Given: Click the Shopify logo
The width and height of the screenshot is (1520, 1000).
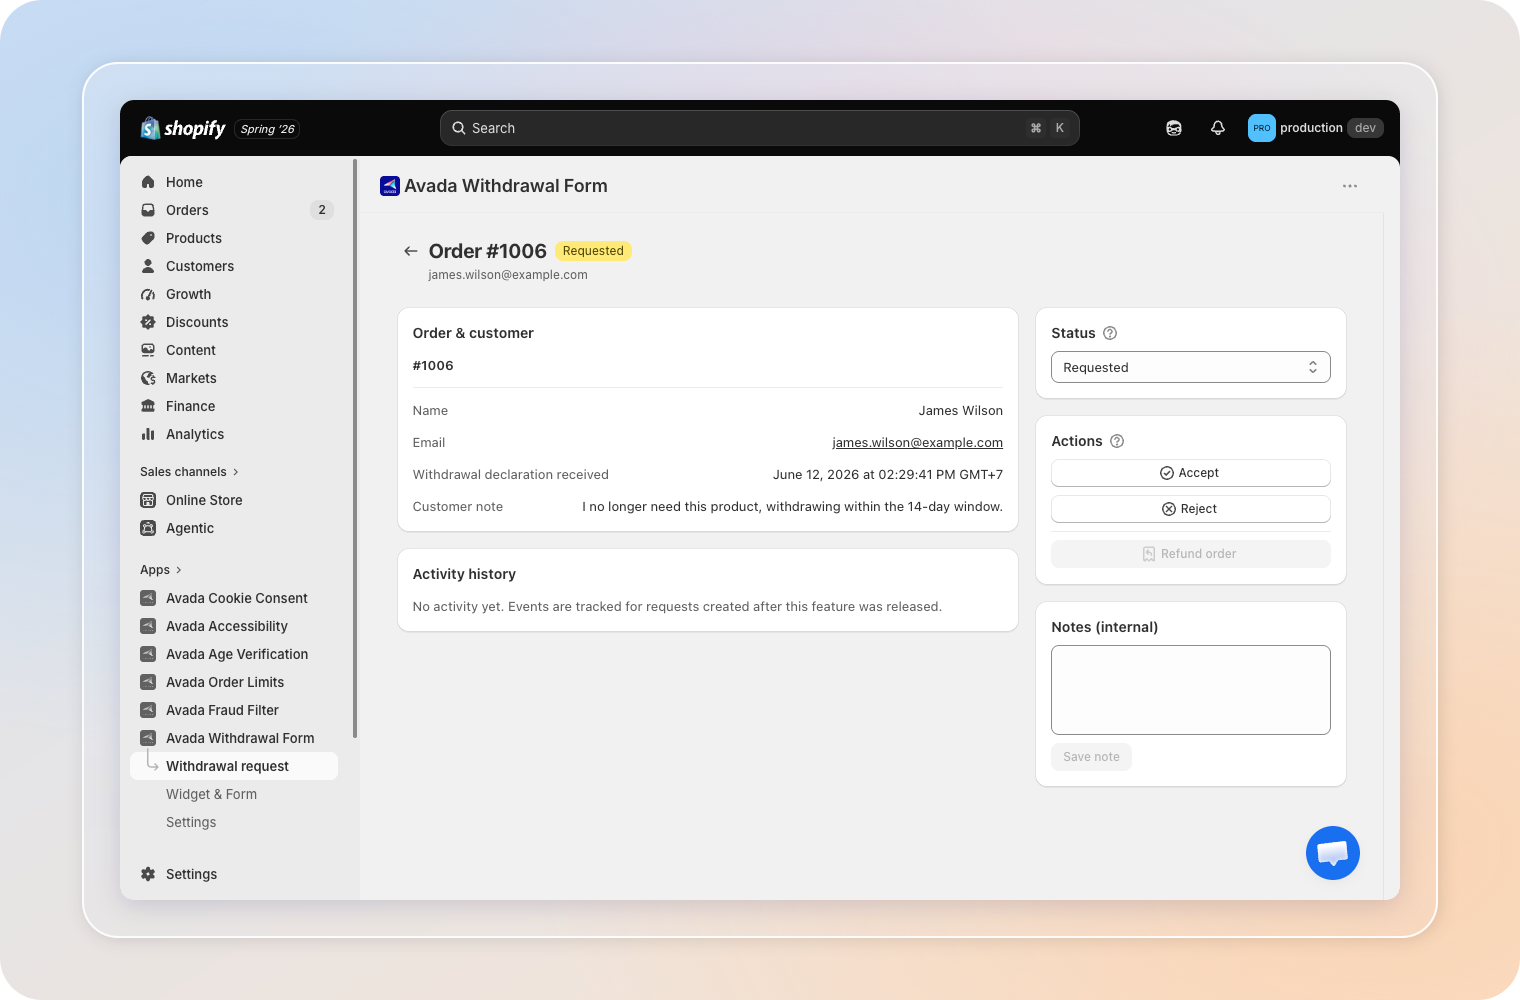Looking at the screenshot, I should point(183,128).
